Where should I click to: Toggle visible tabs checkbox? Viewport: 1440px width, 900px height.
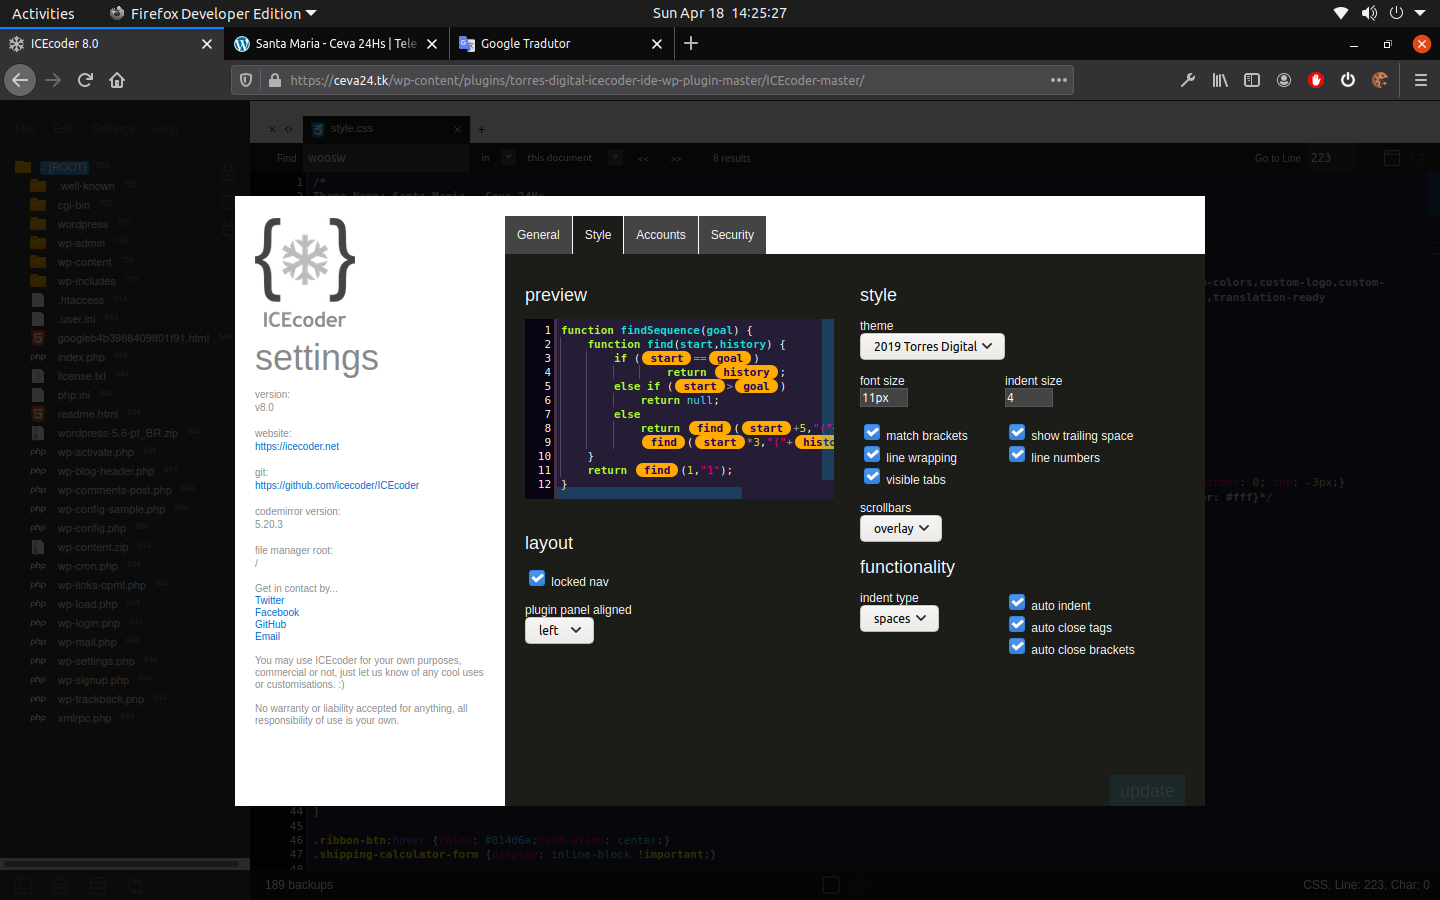coord(872,477)
